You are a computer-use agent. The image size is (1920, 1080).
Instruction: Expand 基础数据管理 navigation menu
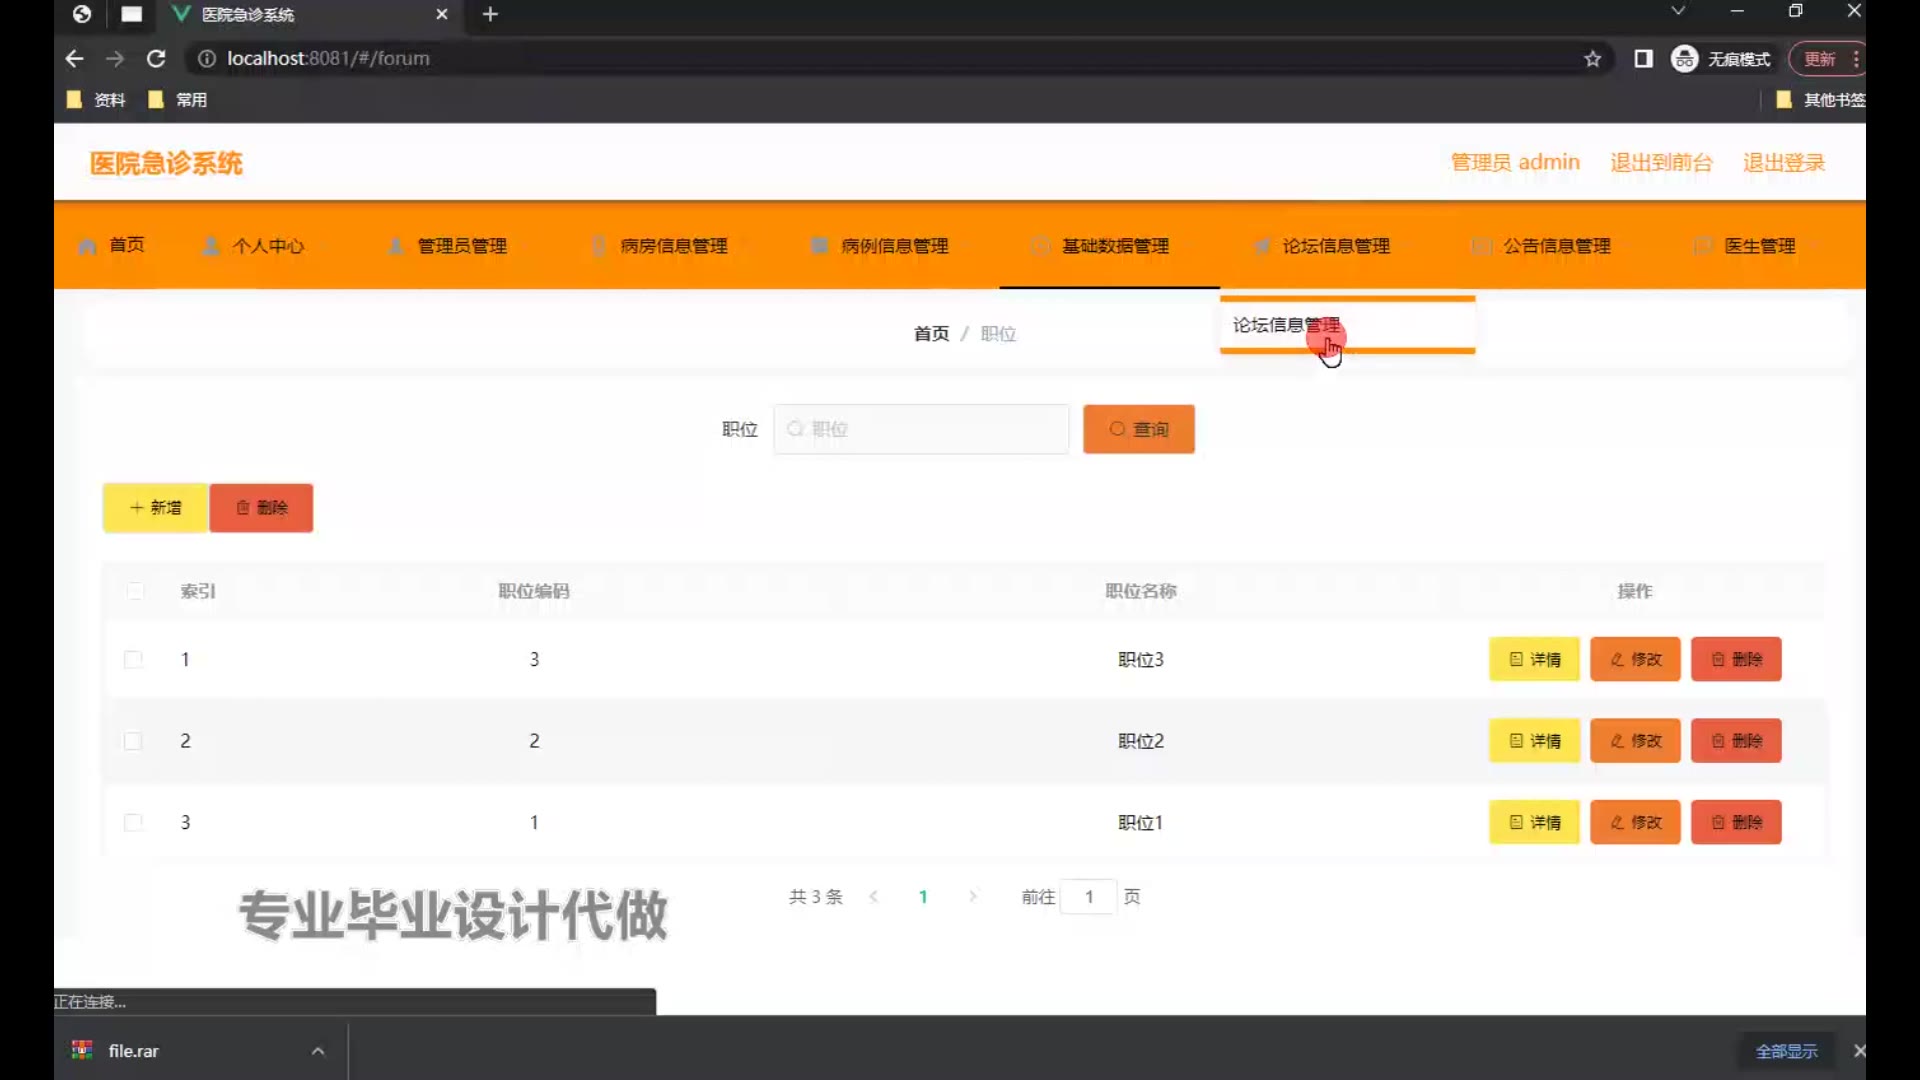1114,246
